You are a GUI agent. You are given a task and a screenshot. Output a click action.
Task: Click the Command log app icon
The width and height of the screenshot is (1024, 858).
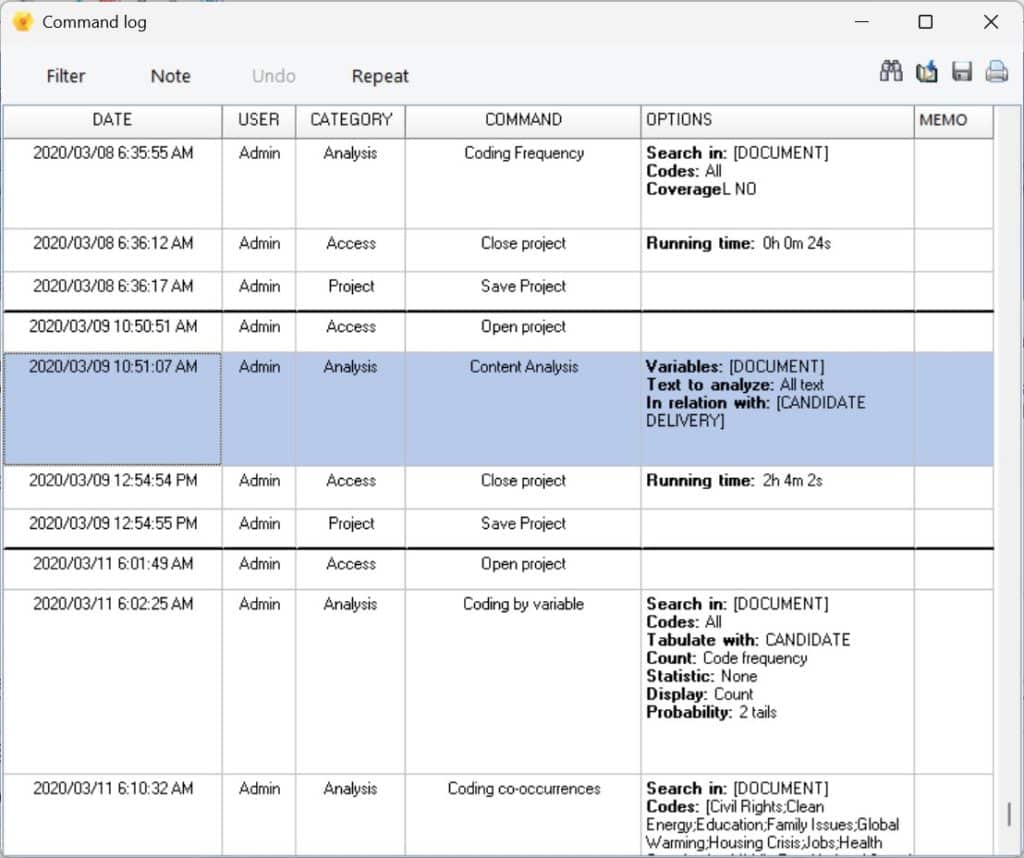(x=23, y=22)
